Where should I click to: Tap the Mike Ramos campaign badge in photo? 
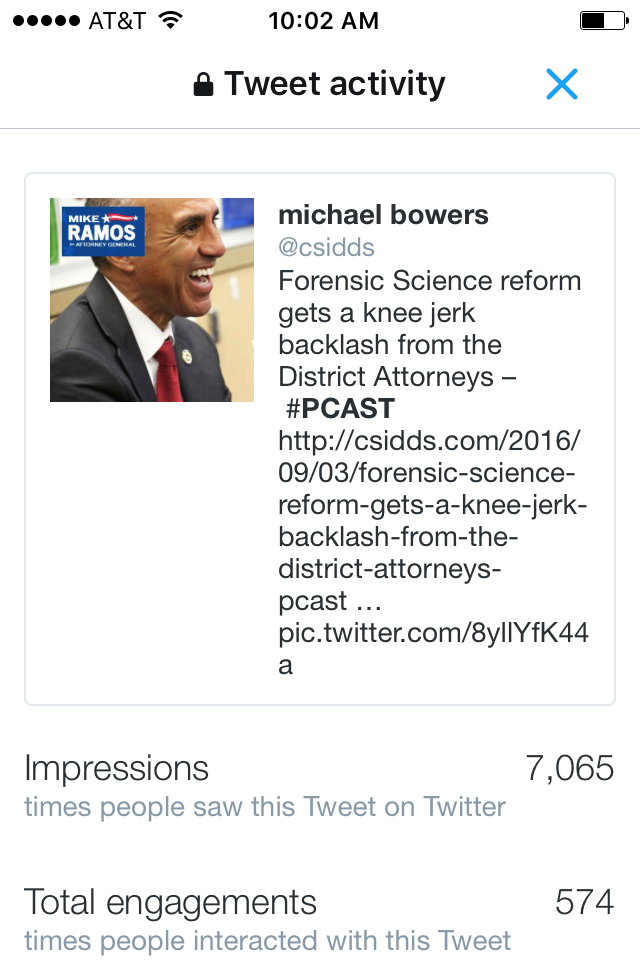(x=103, y=231)
